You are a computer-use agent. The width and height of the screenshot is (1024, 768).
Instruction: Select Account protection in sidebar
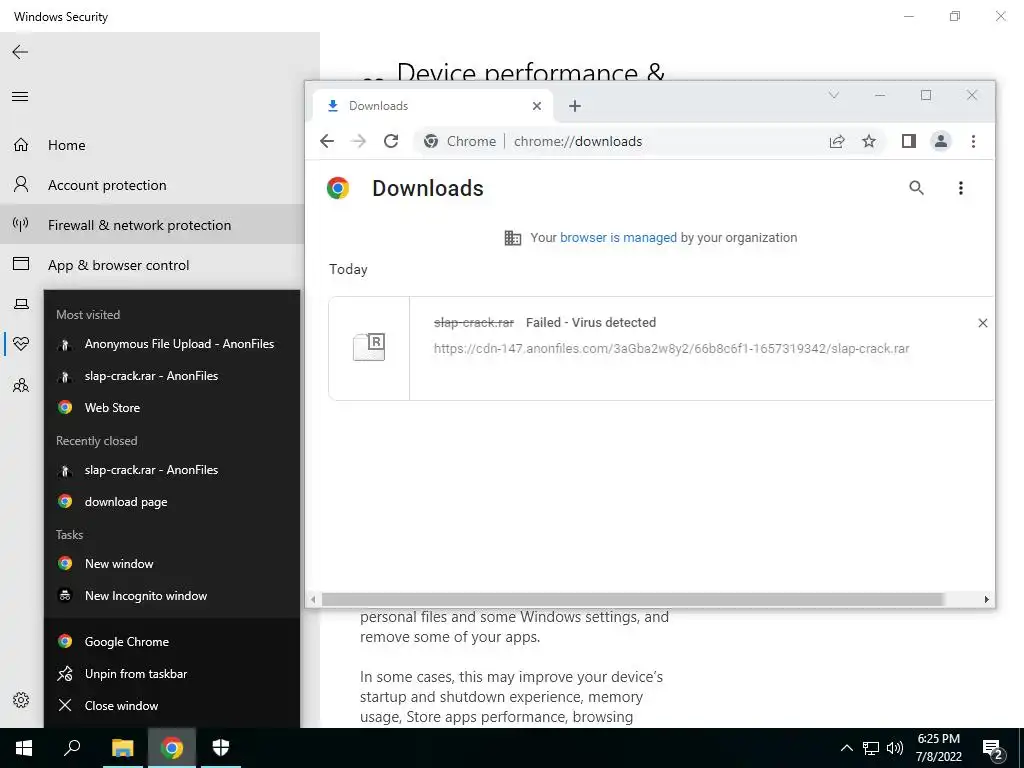(152, 185)
